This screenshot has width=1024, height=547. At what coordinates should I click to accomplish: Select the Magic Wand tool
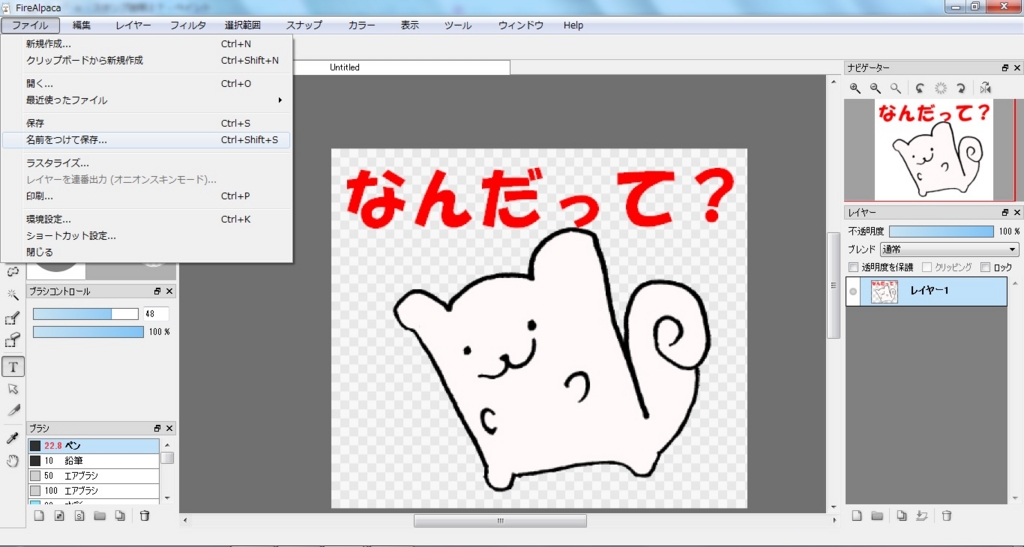13,295
